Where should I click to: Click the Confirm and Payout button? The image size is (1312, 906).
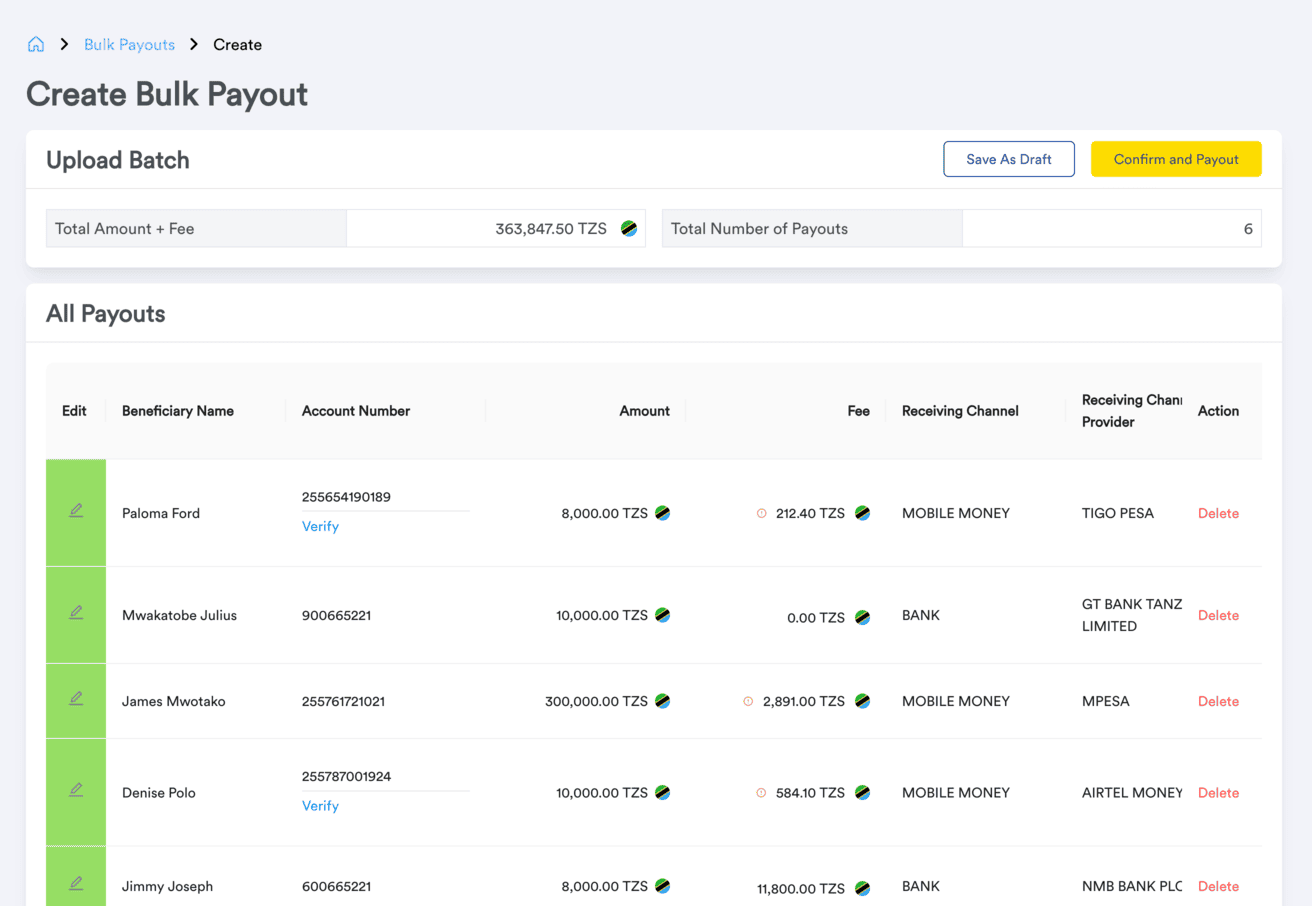click(x=1176, y=159)
